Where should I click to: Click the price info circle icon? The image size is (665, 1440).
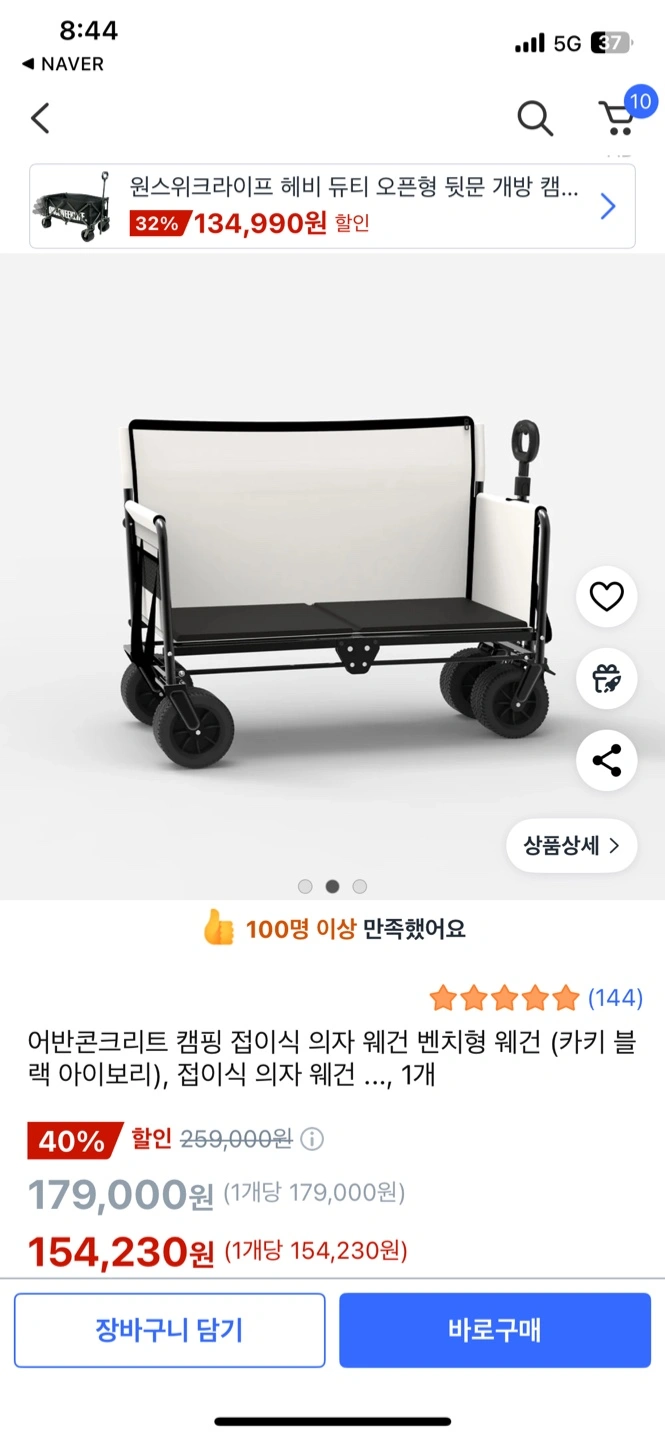point(312,1139)
